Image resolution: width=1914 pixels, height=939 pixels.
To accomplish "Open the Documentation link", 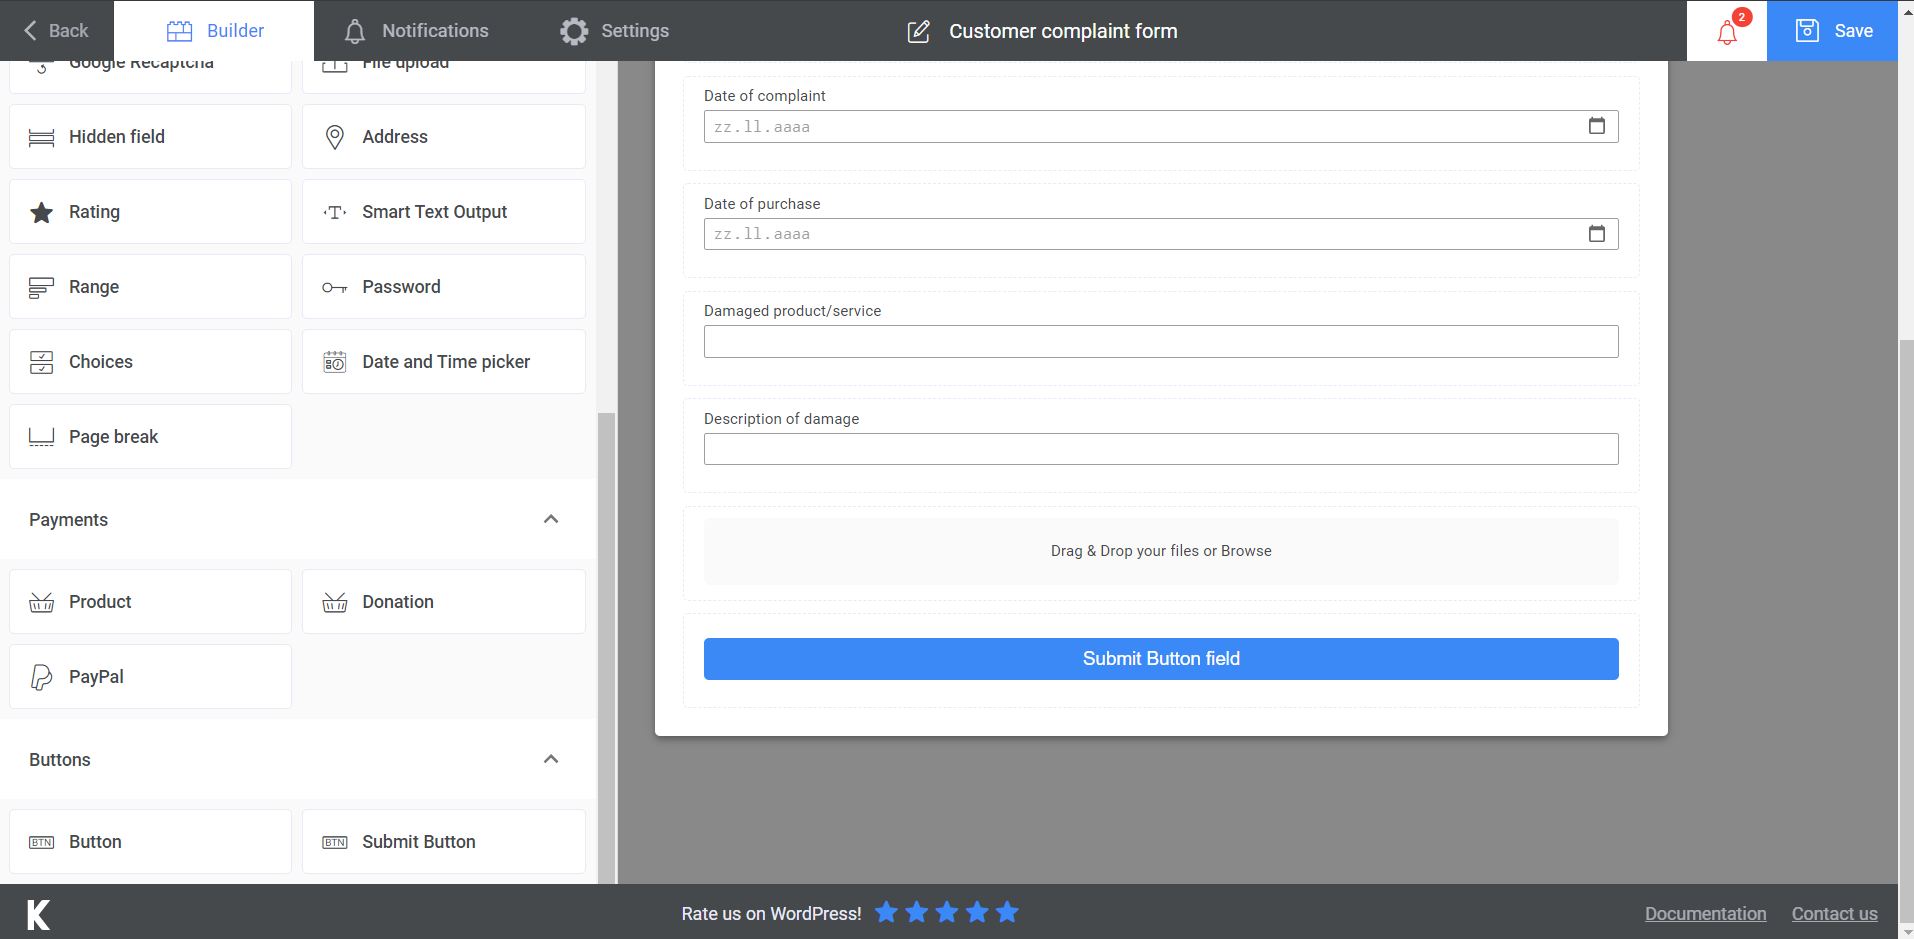I will click(x=1704, y=913).
